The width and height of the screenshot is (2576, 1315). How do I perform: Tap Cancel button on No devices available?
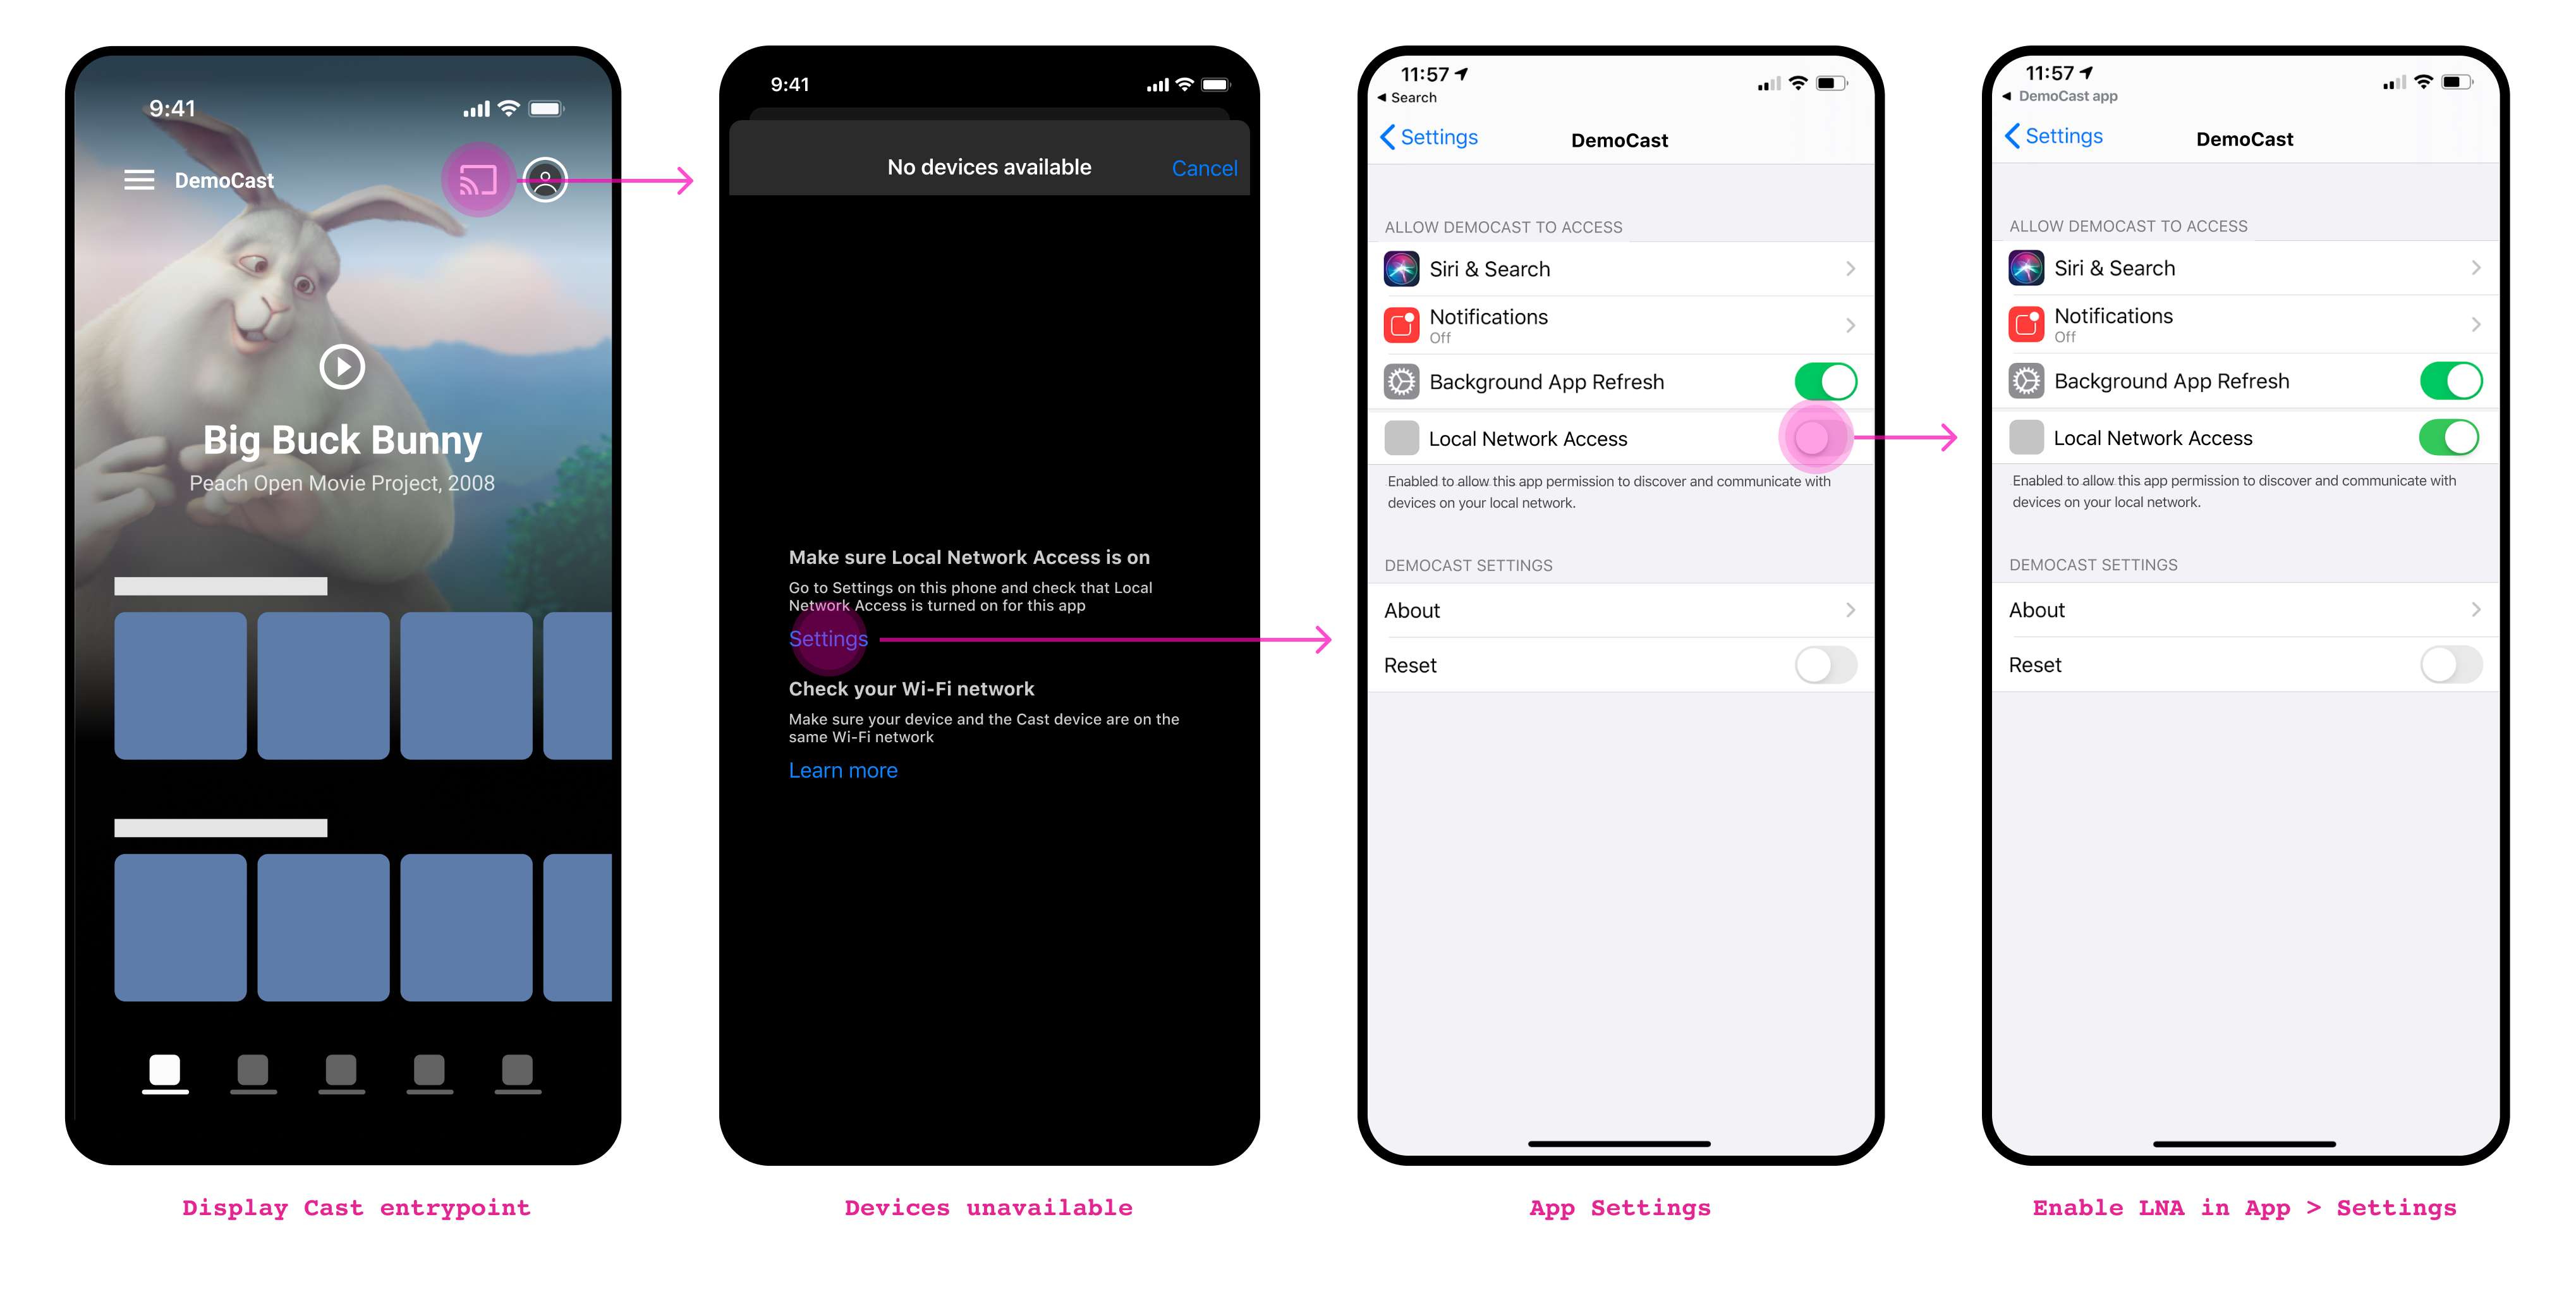click(1203, 168)
